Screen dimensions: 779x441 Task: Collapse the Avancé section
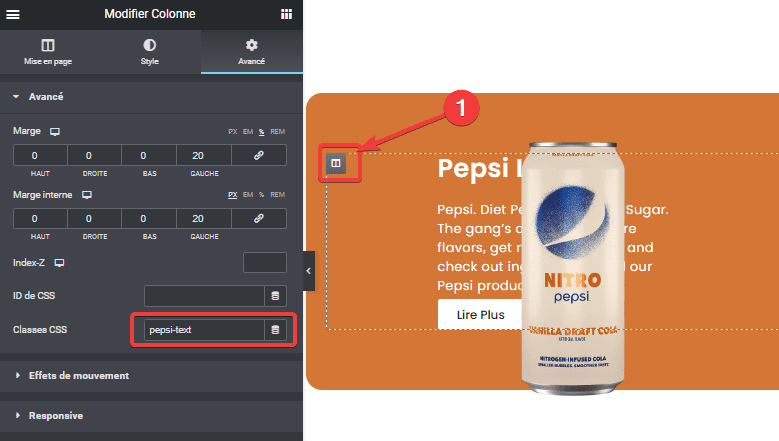(x=151, y=97)
